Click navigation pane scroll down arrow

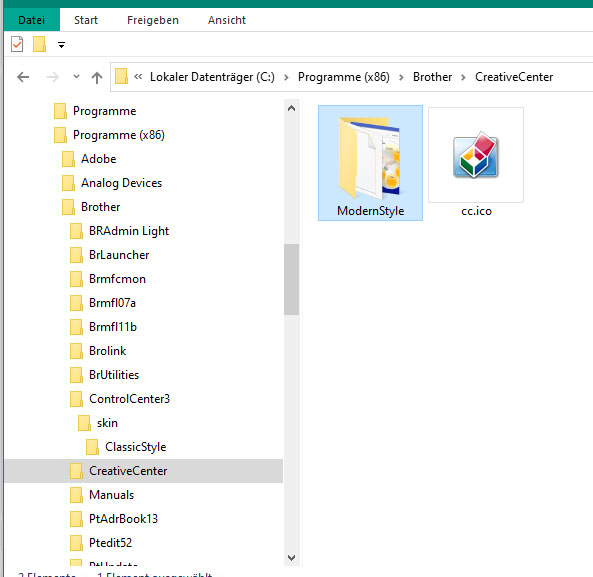[292, 557]
